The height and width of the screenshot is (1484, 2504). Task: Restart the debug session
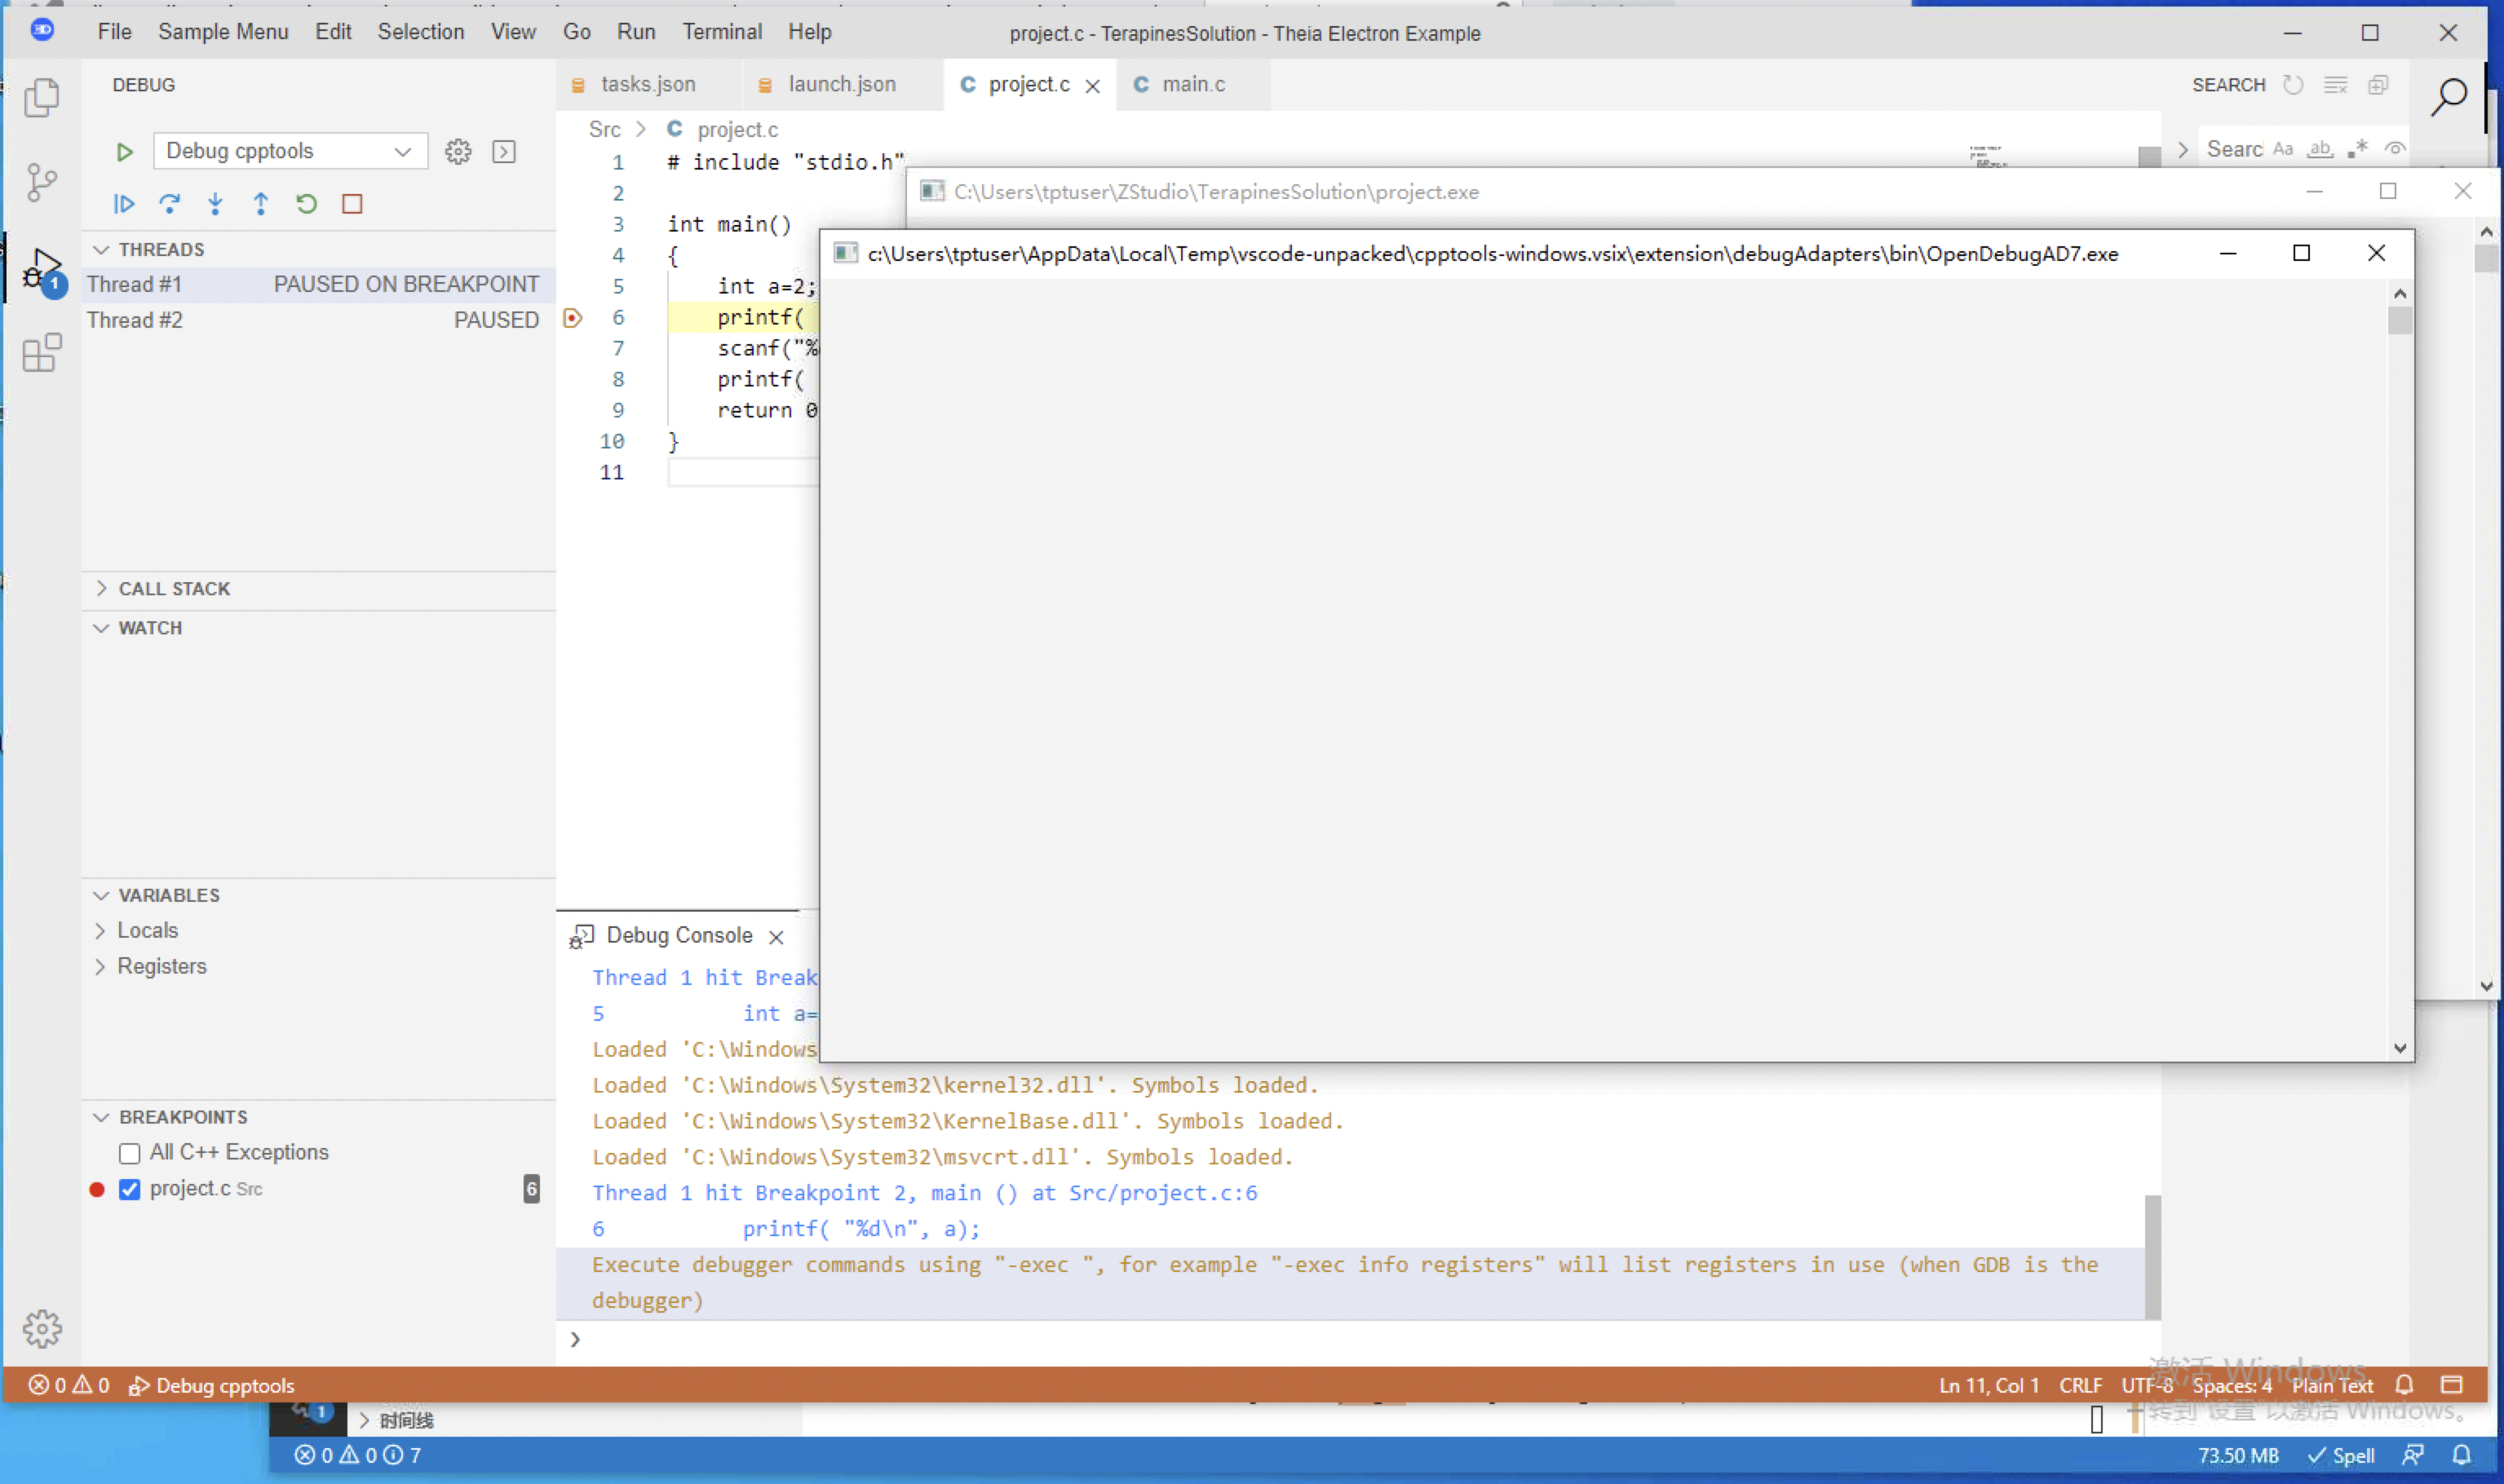306,204
